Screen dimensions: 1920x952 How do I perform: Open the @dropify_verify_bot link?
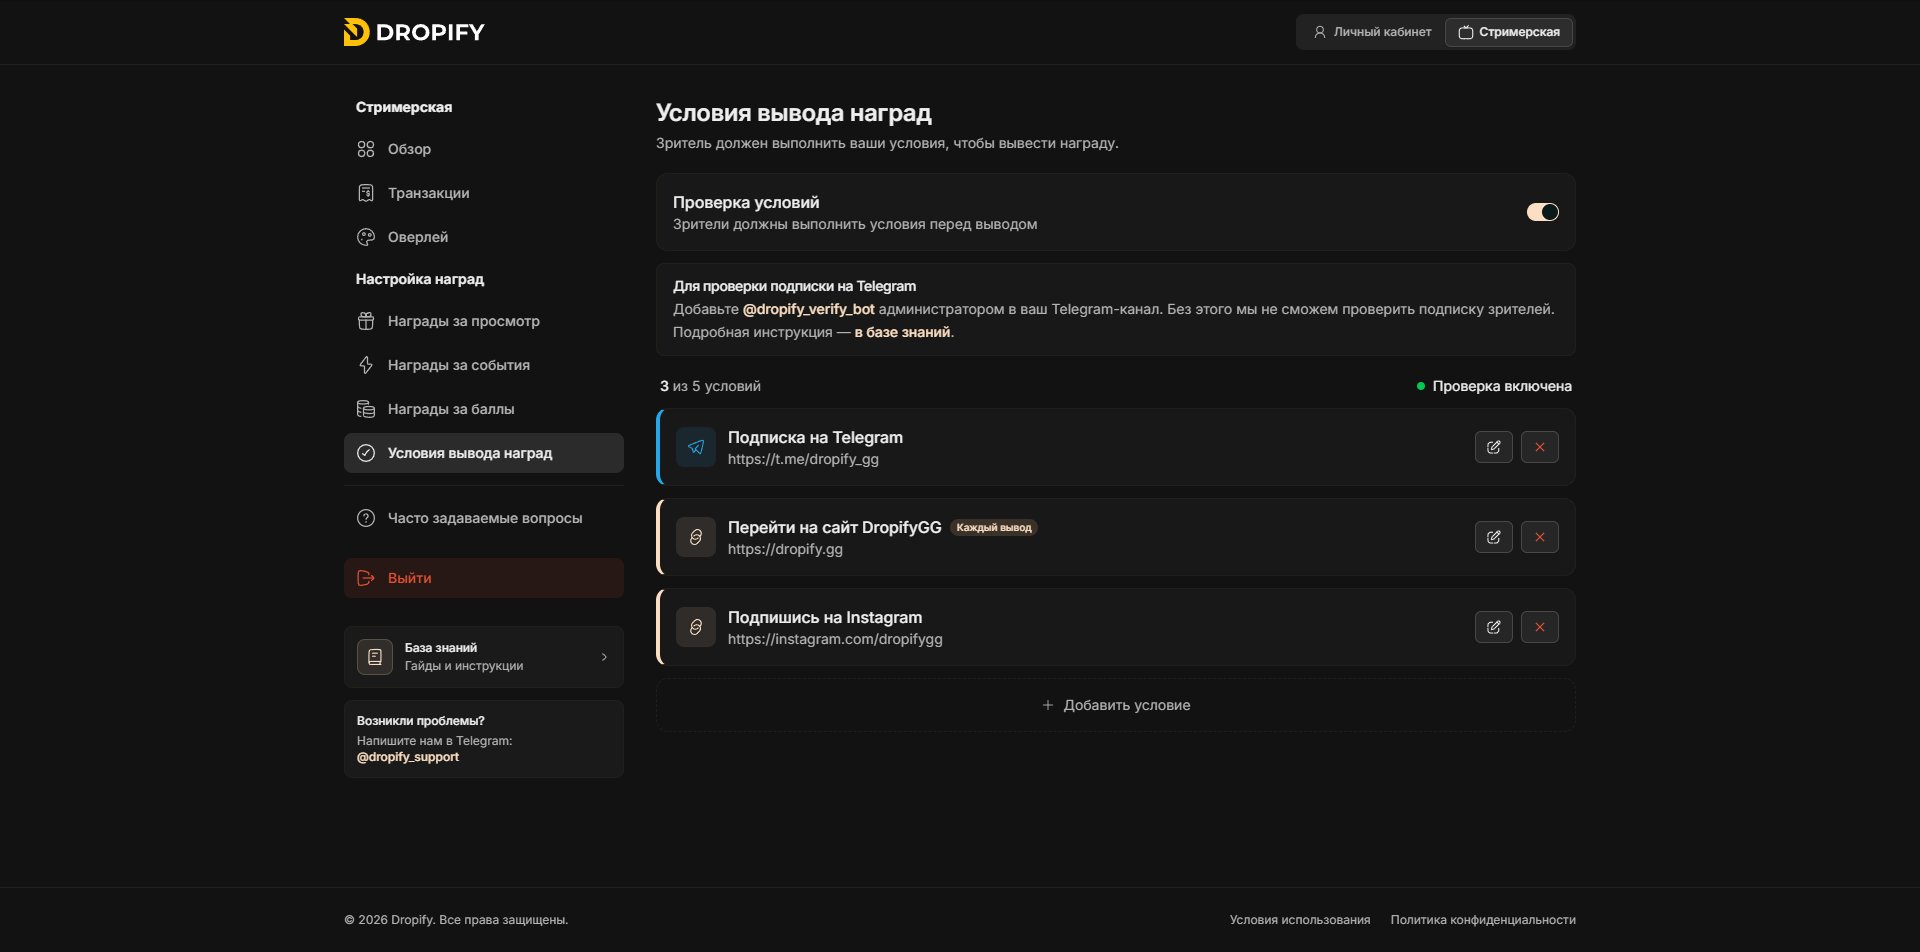809,309
